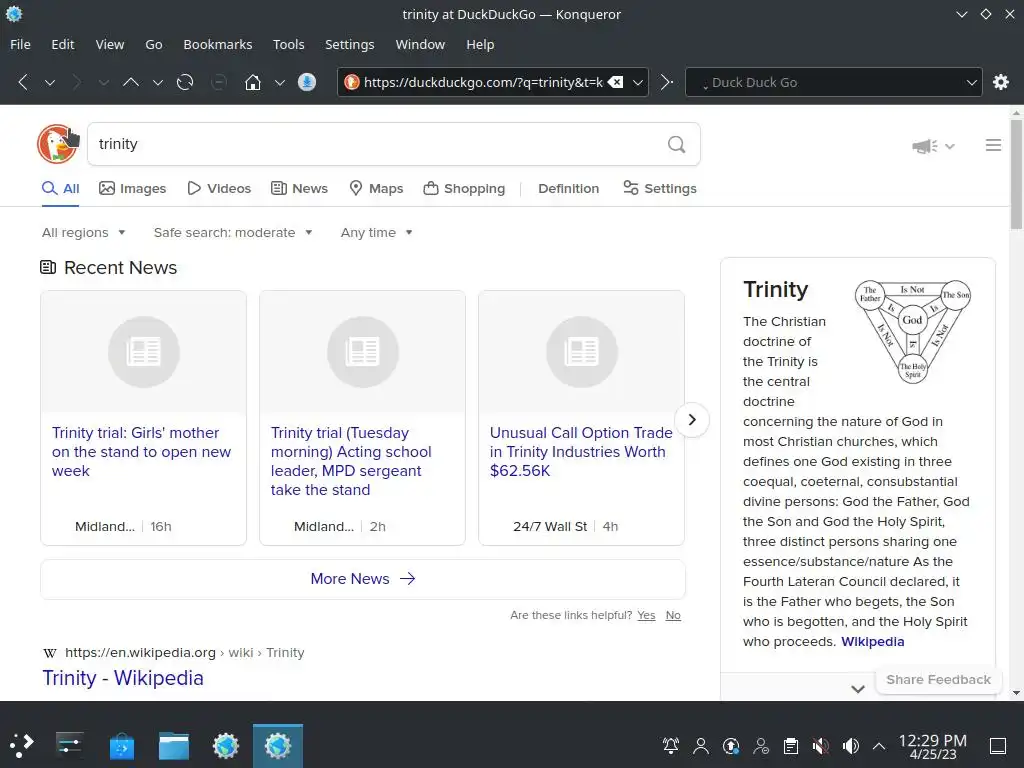Click the Konqueror app icon in title bar
This screenshot has width=1024, height=768.
coord(14,14)
